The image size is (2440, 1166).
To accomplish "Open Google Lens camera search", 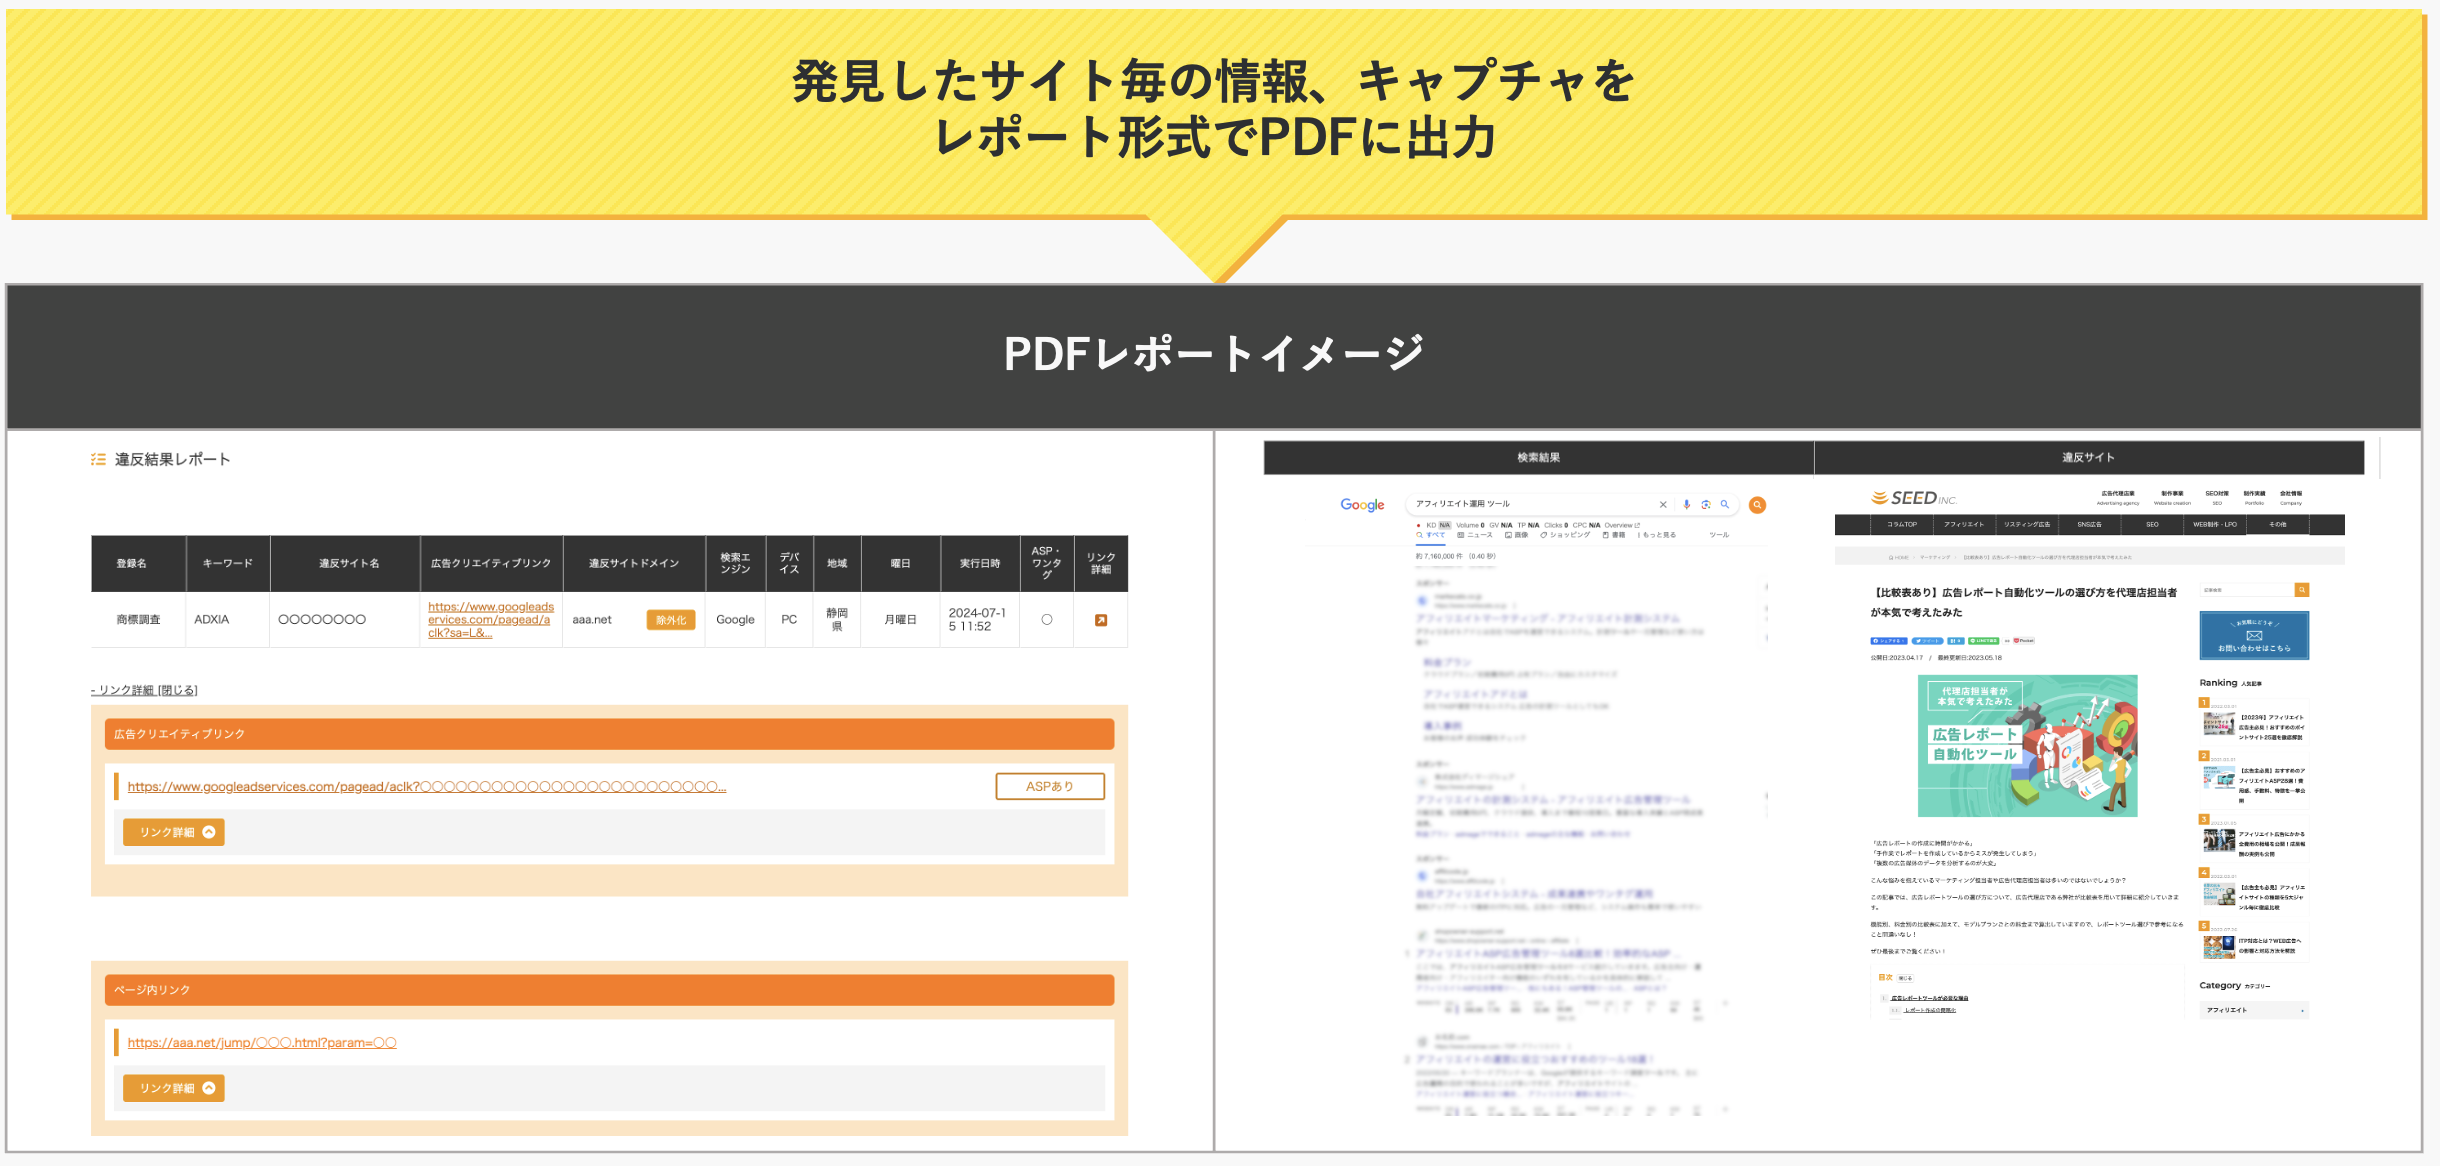I will point(1706,505).
